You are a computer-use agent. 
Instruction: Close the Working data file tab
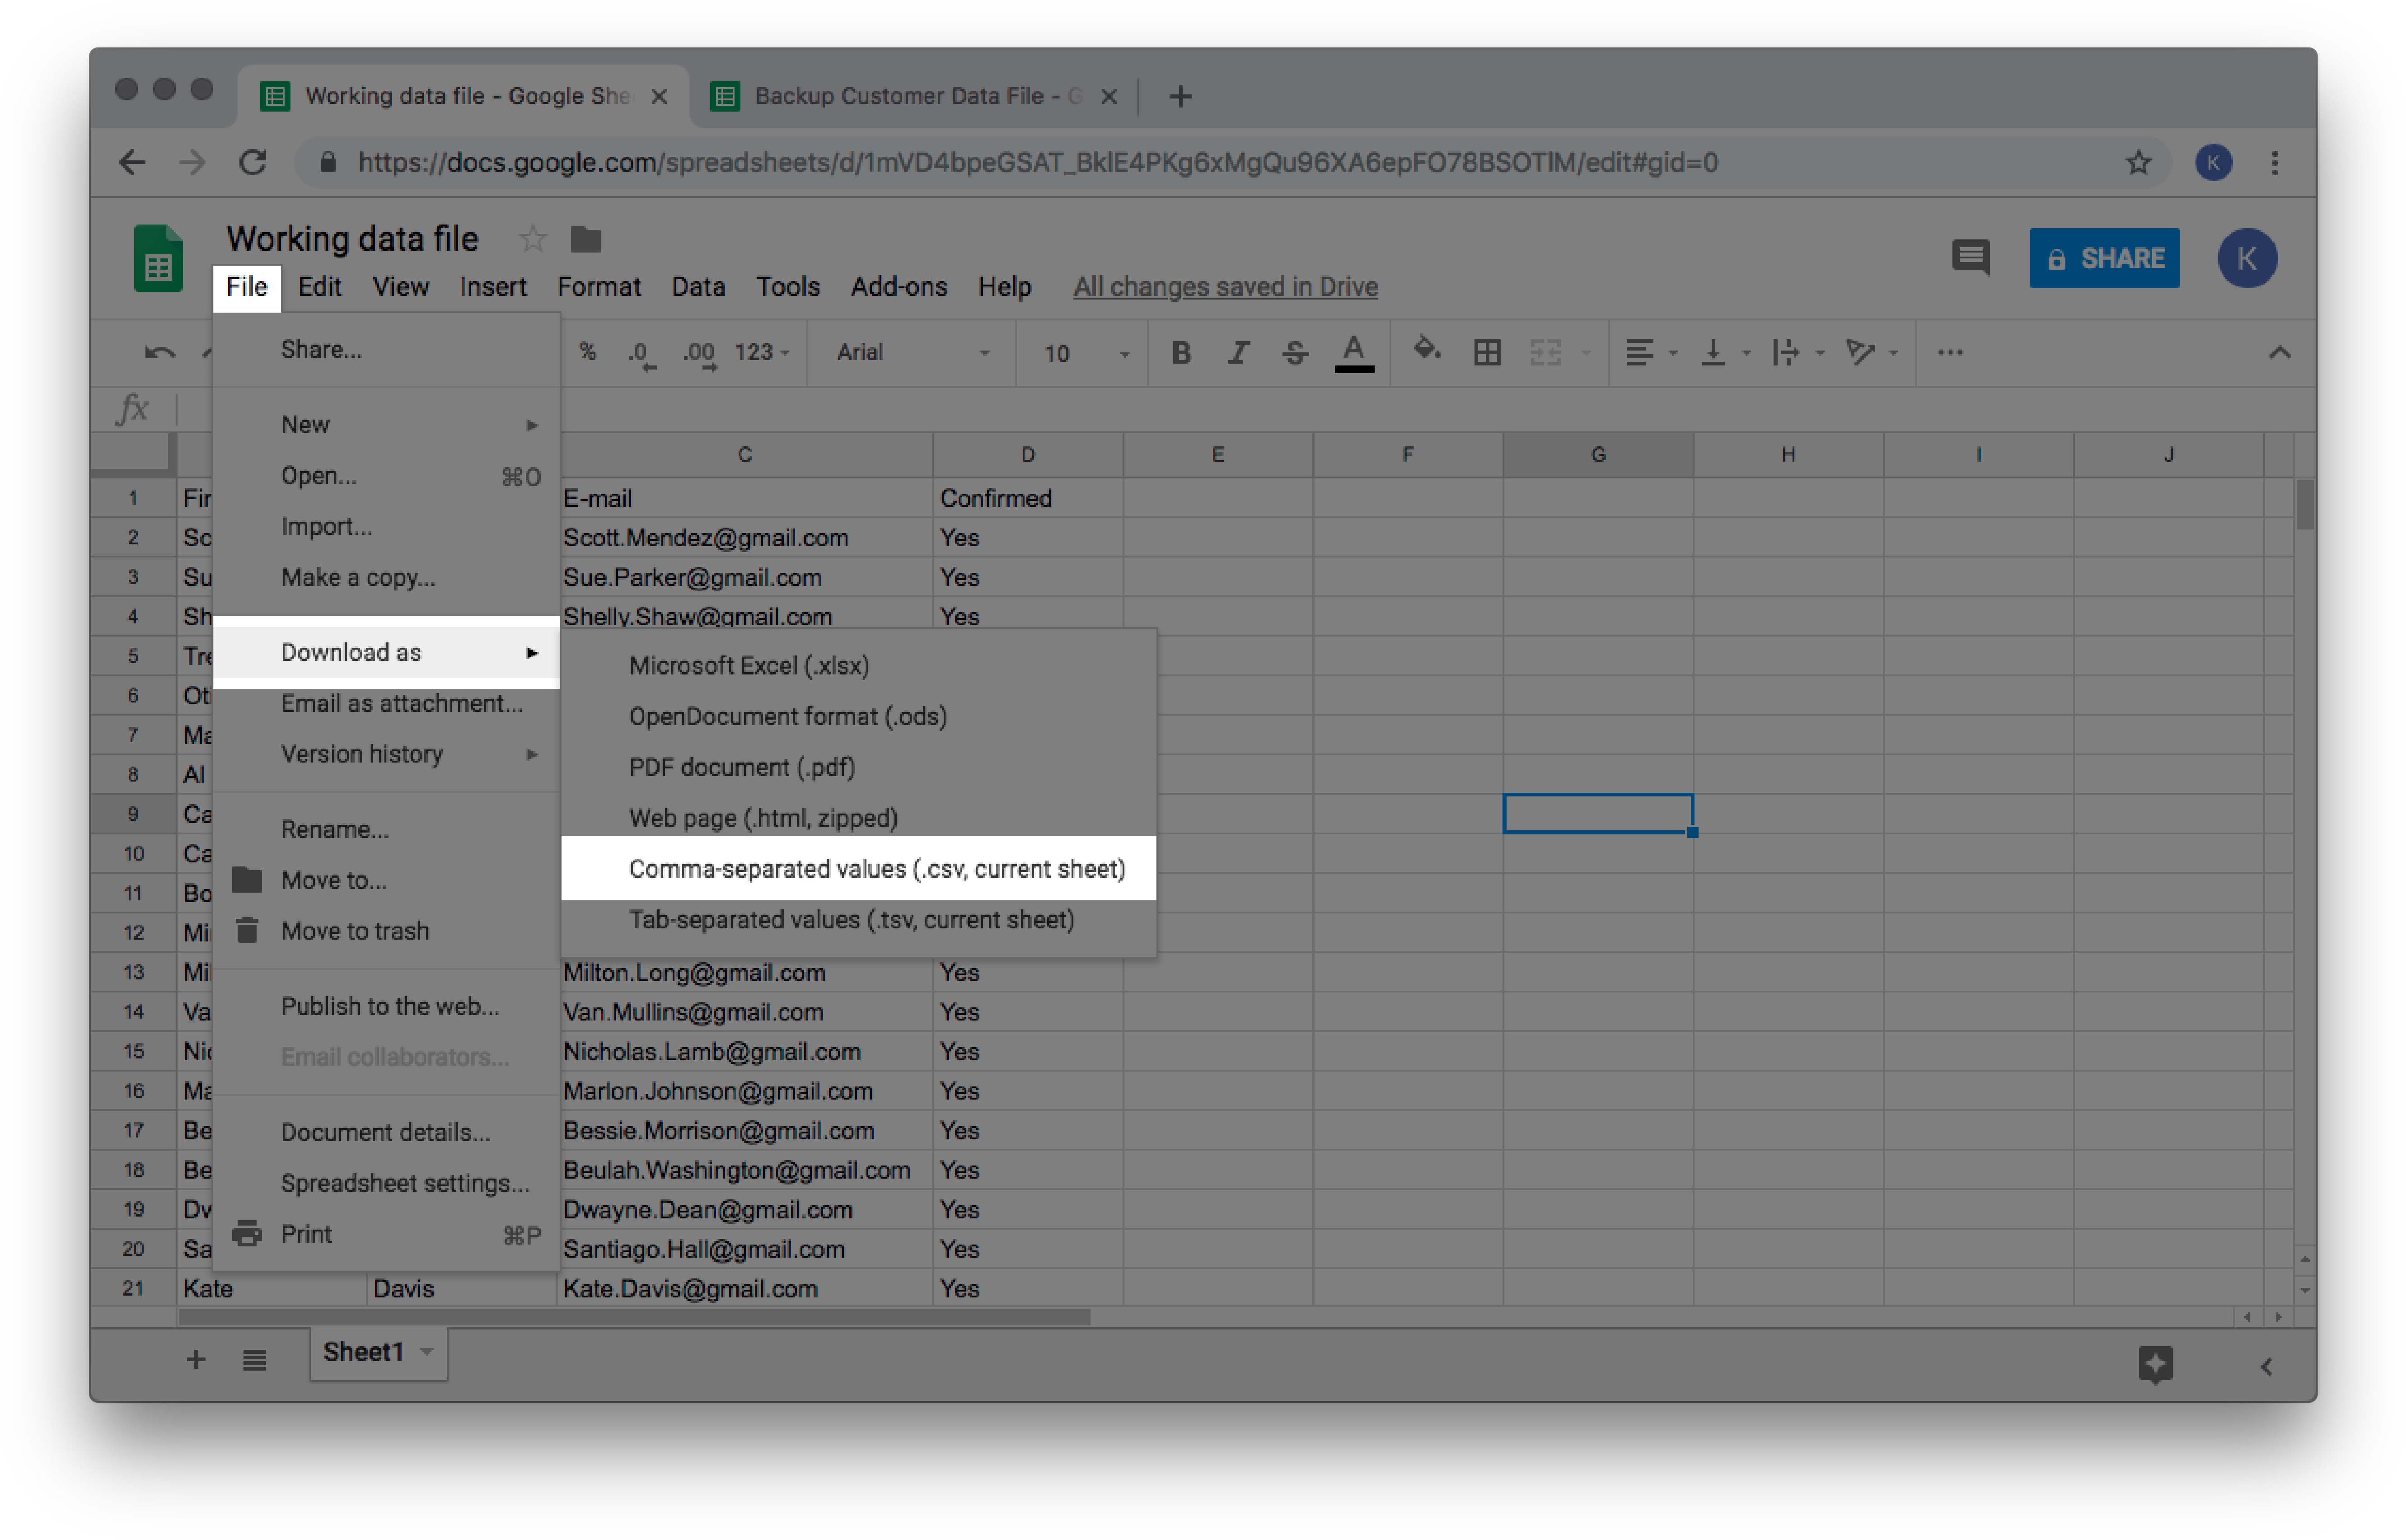pyautogui.click(x=659, y=96)
